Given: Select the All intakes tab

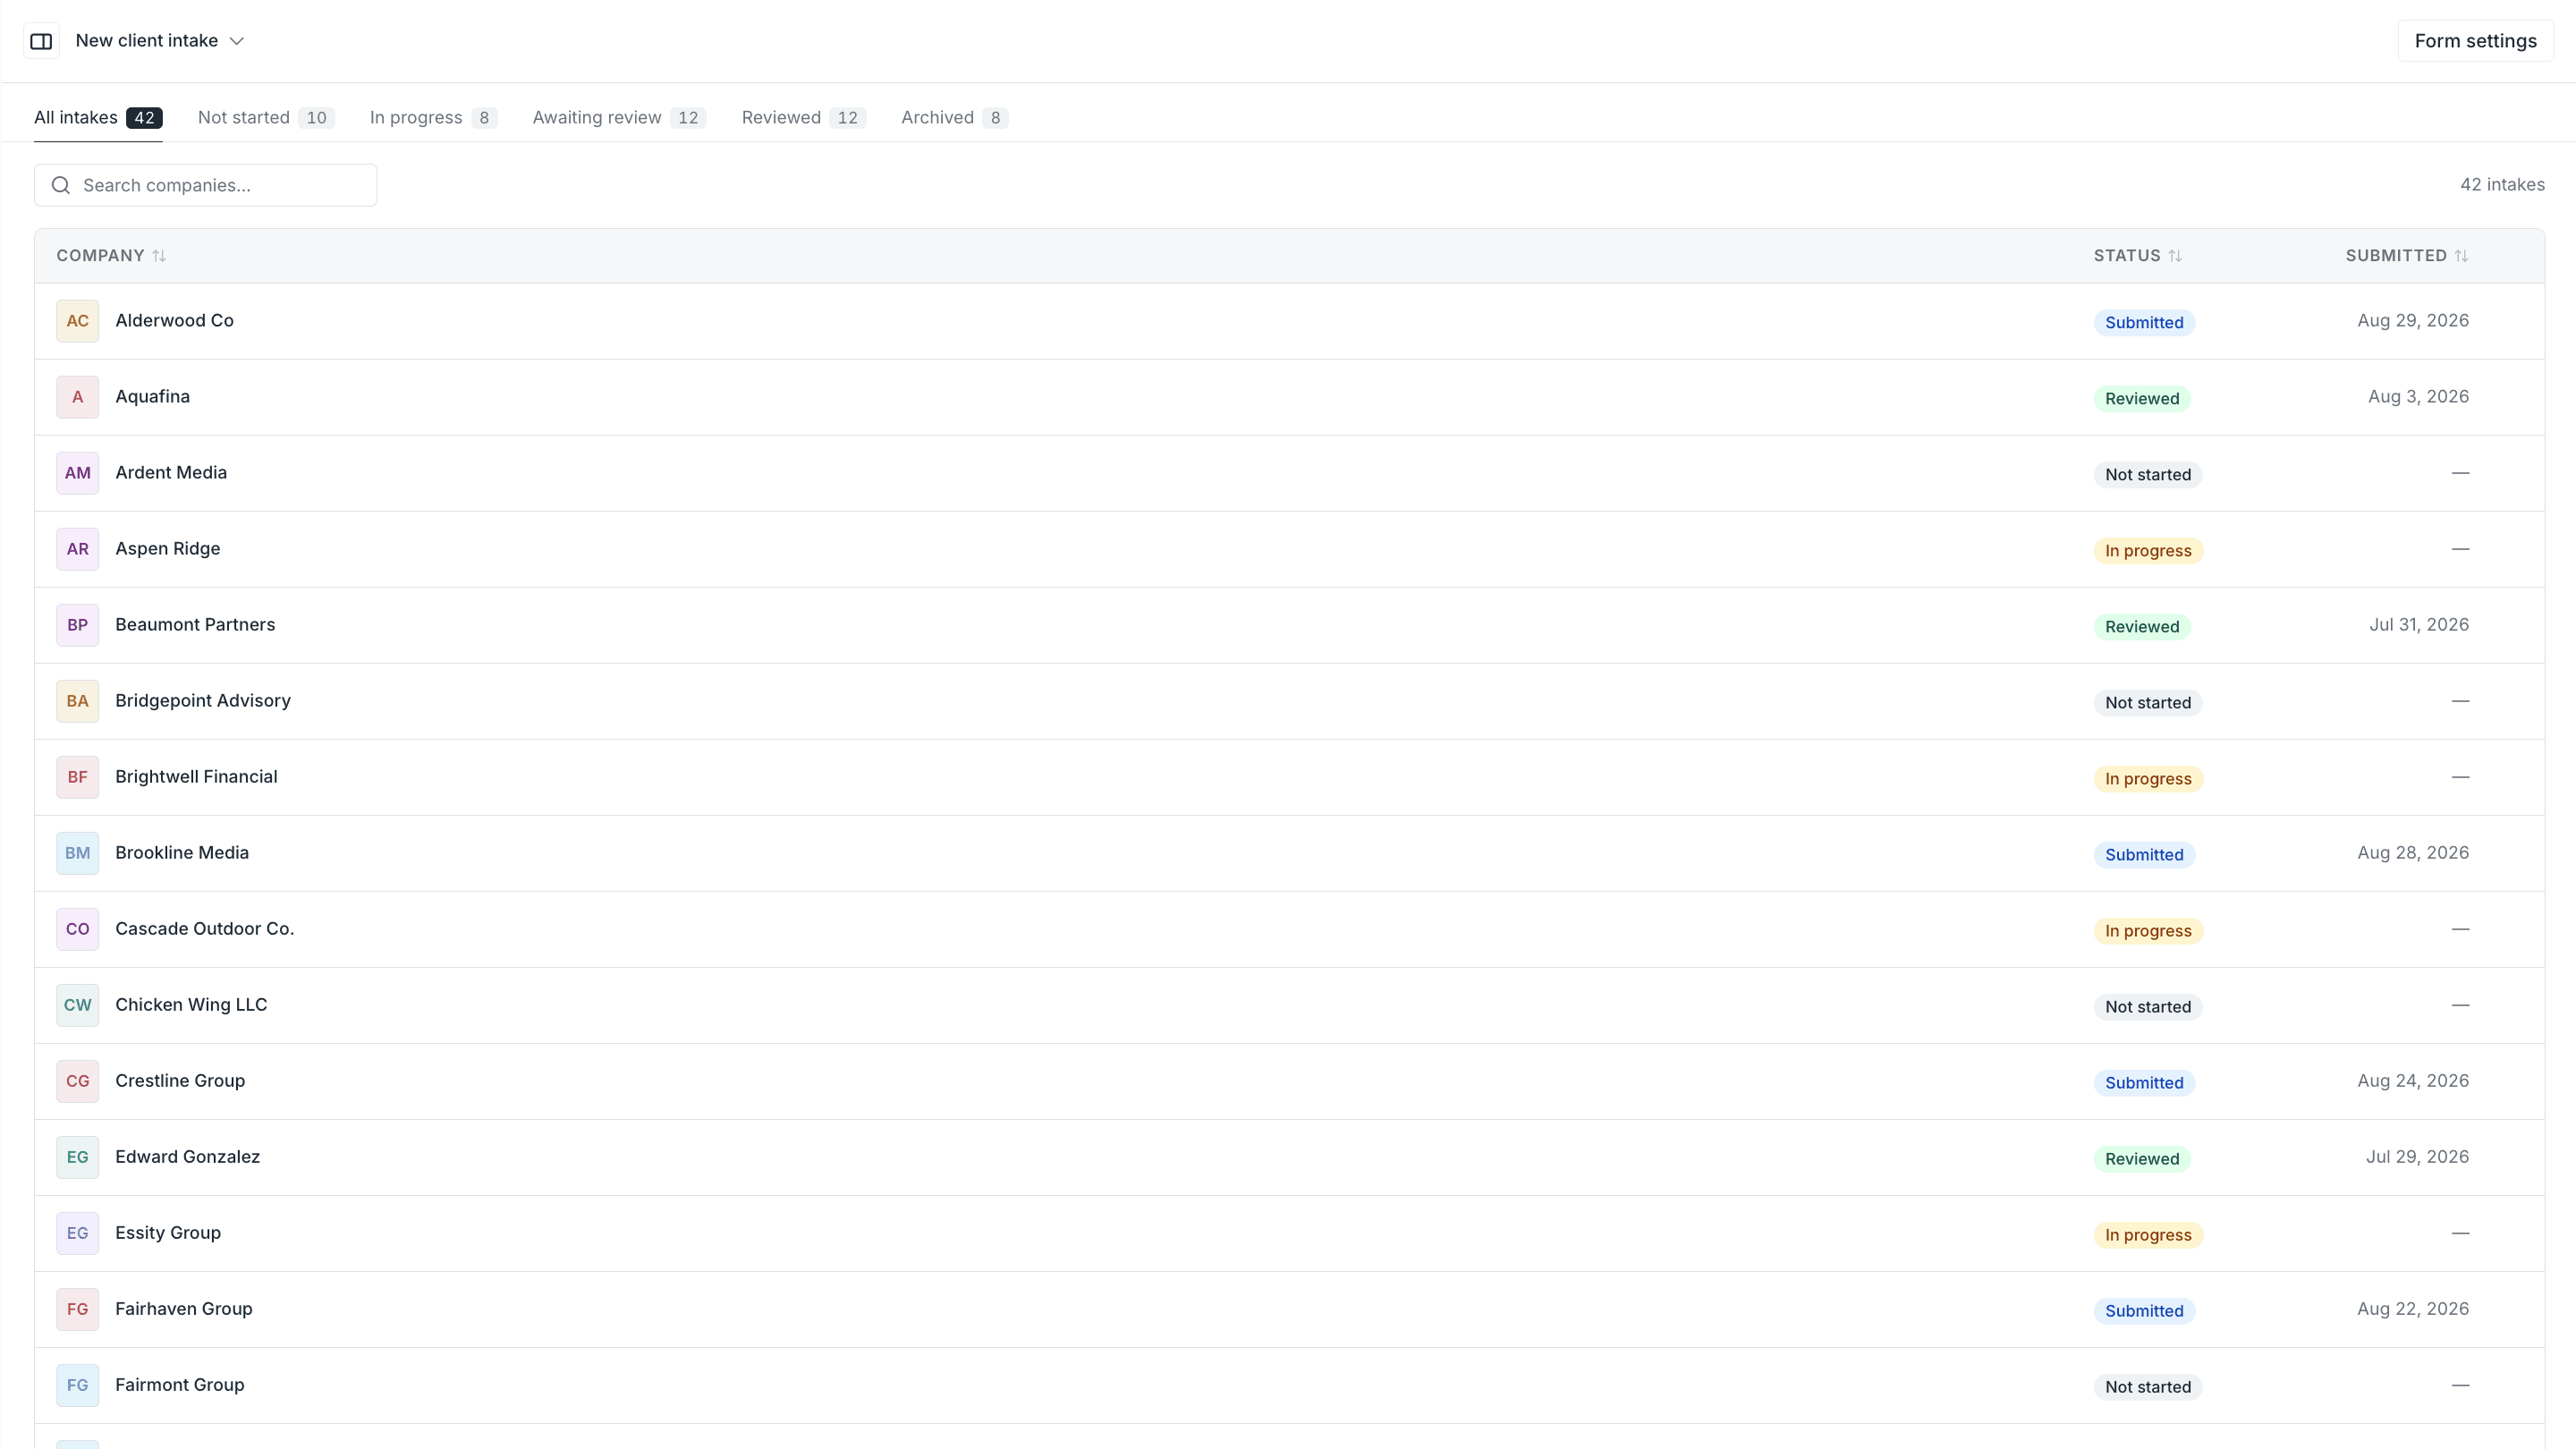Looking at the screenshot, I should [98, 117].
